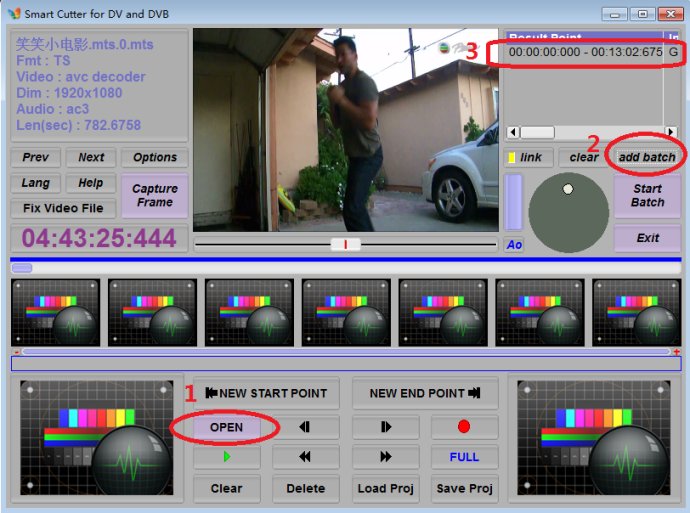The height and width of the screenshot is (513, 690).
Task: Select the fifth filmstrip thumbnail
Action: 443,312
